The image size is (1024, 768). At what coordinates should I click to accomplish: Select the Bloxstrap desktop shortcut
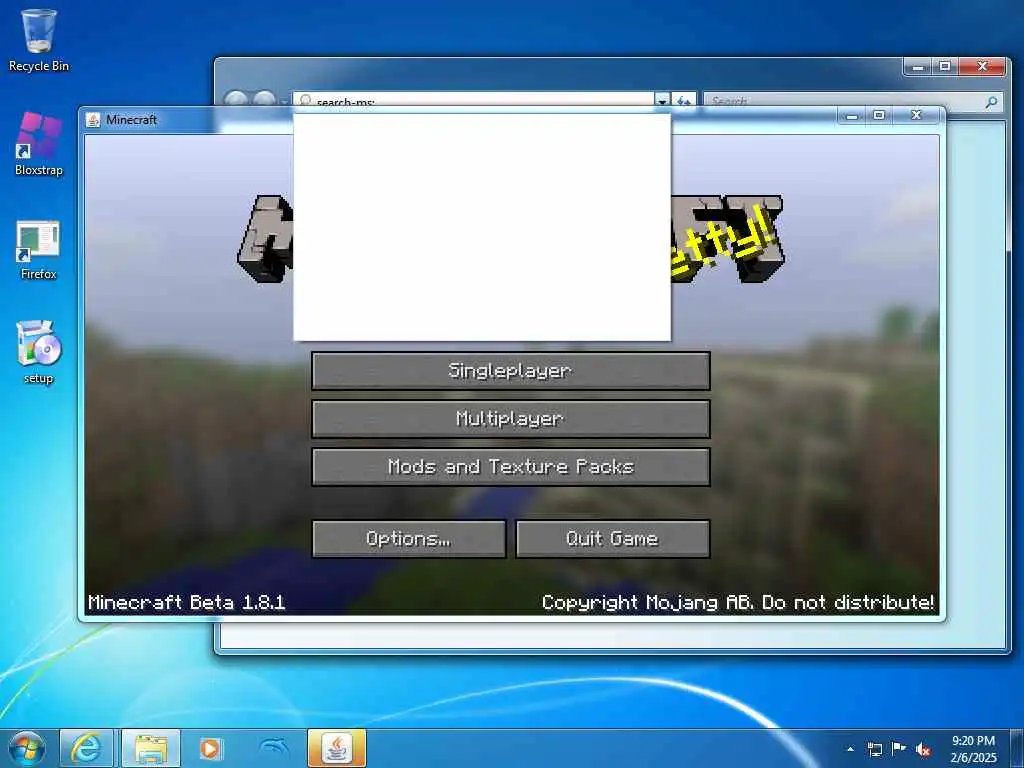(39, 144)
